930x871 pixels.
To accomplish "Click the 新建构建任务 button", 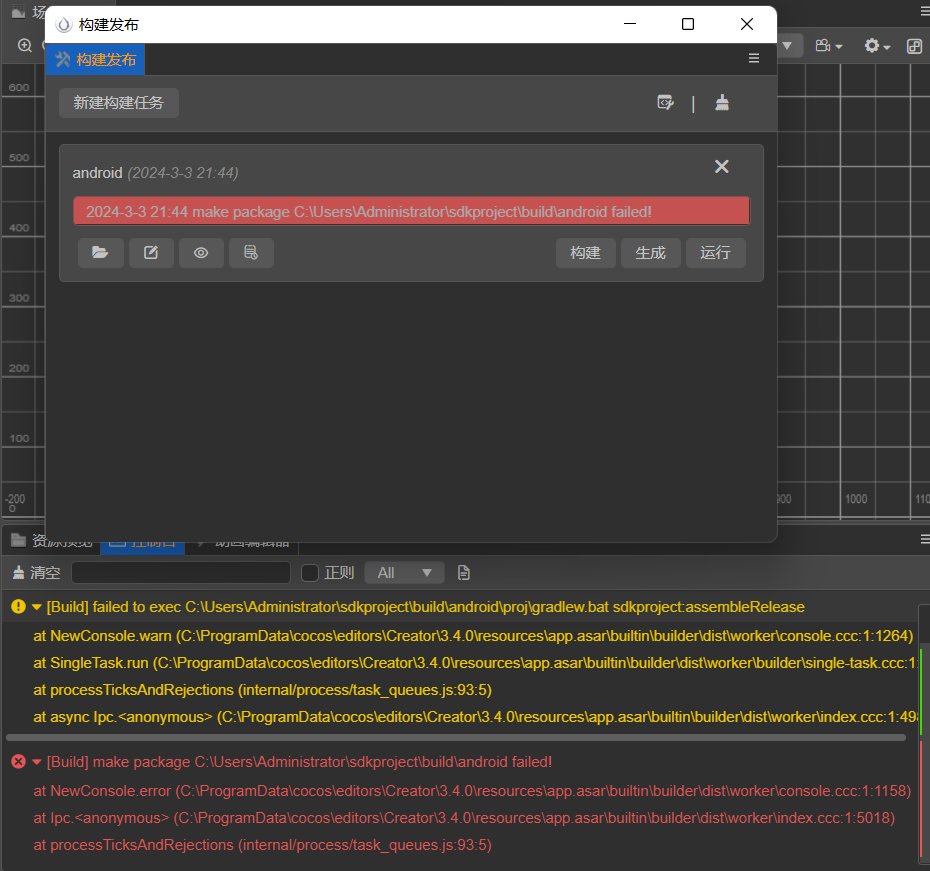I will (x=119, y=103).
